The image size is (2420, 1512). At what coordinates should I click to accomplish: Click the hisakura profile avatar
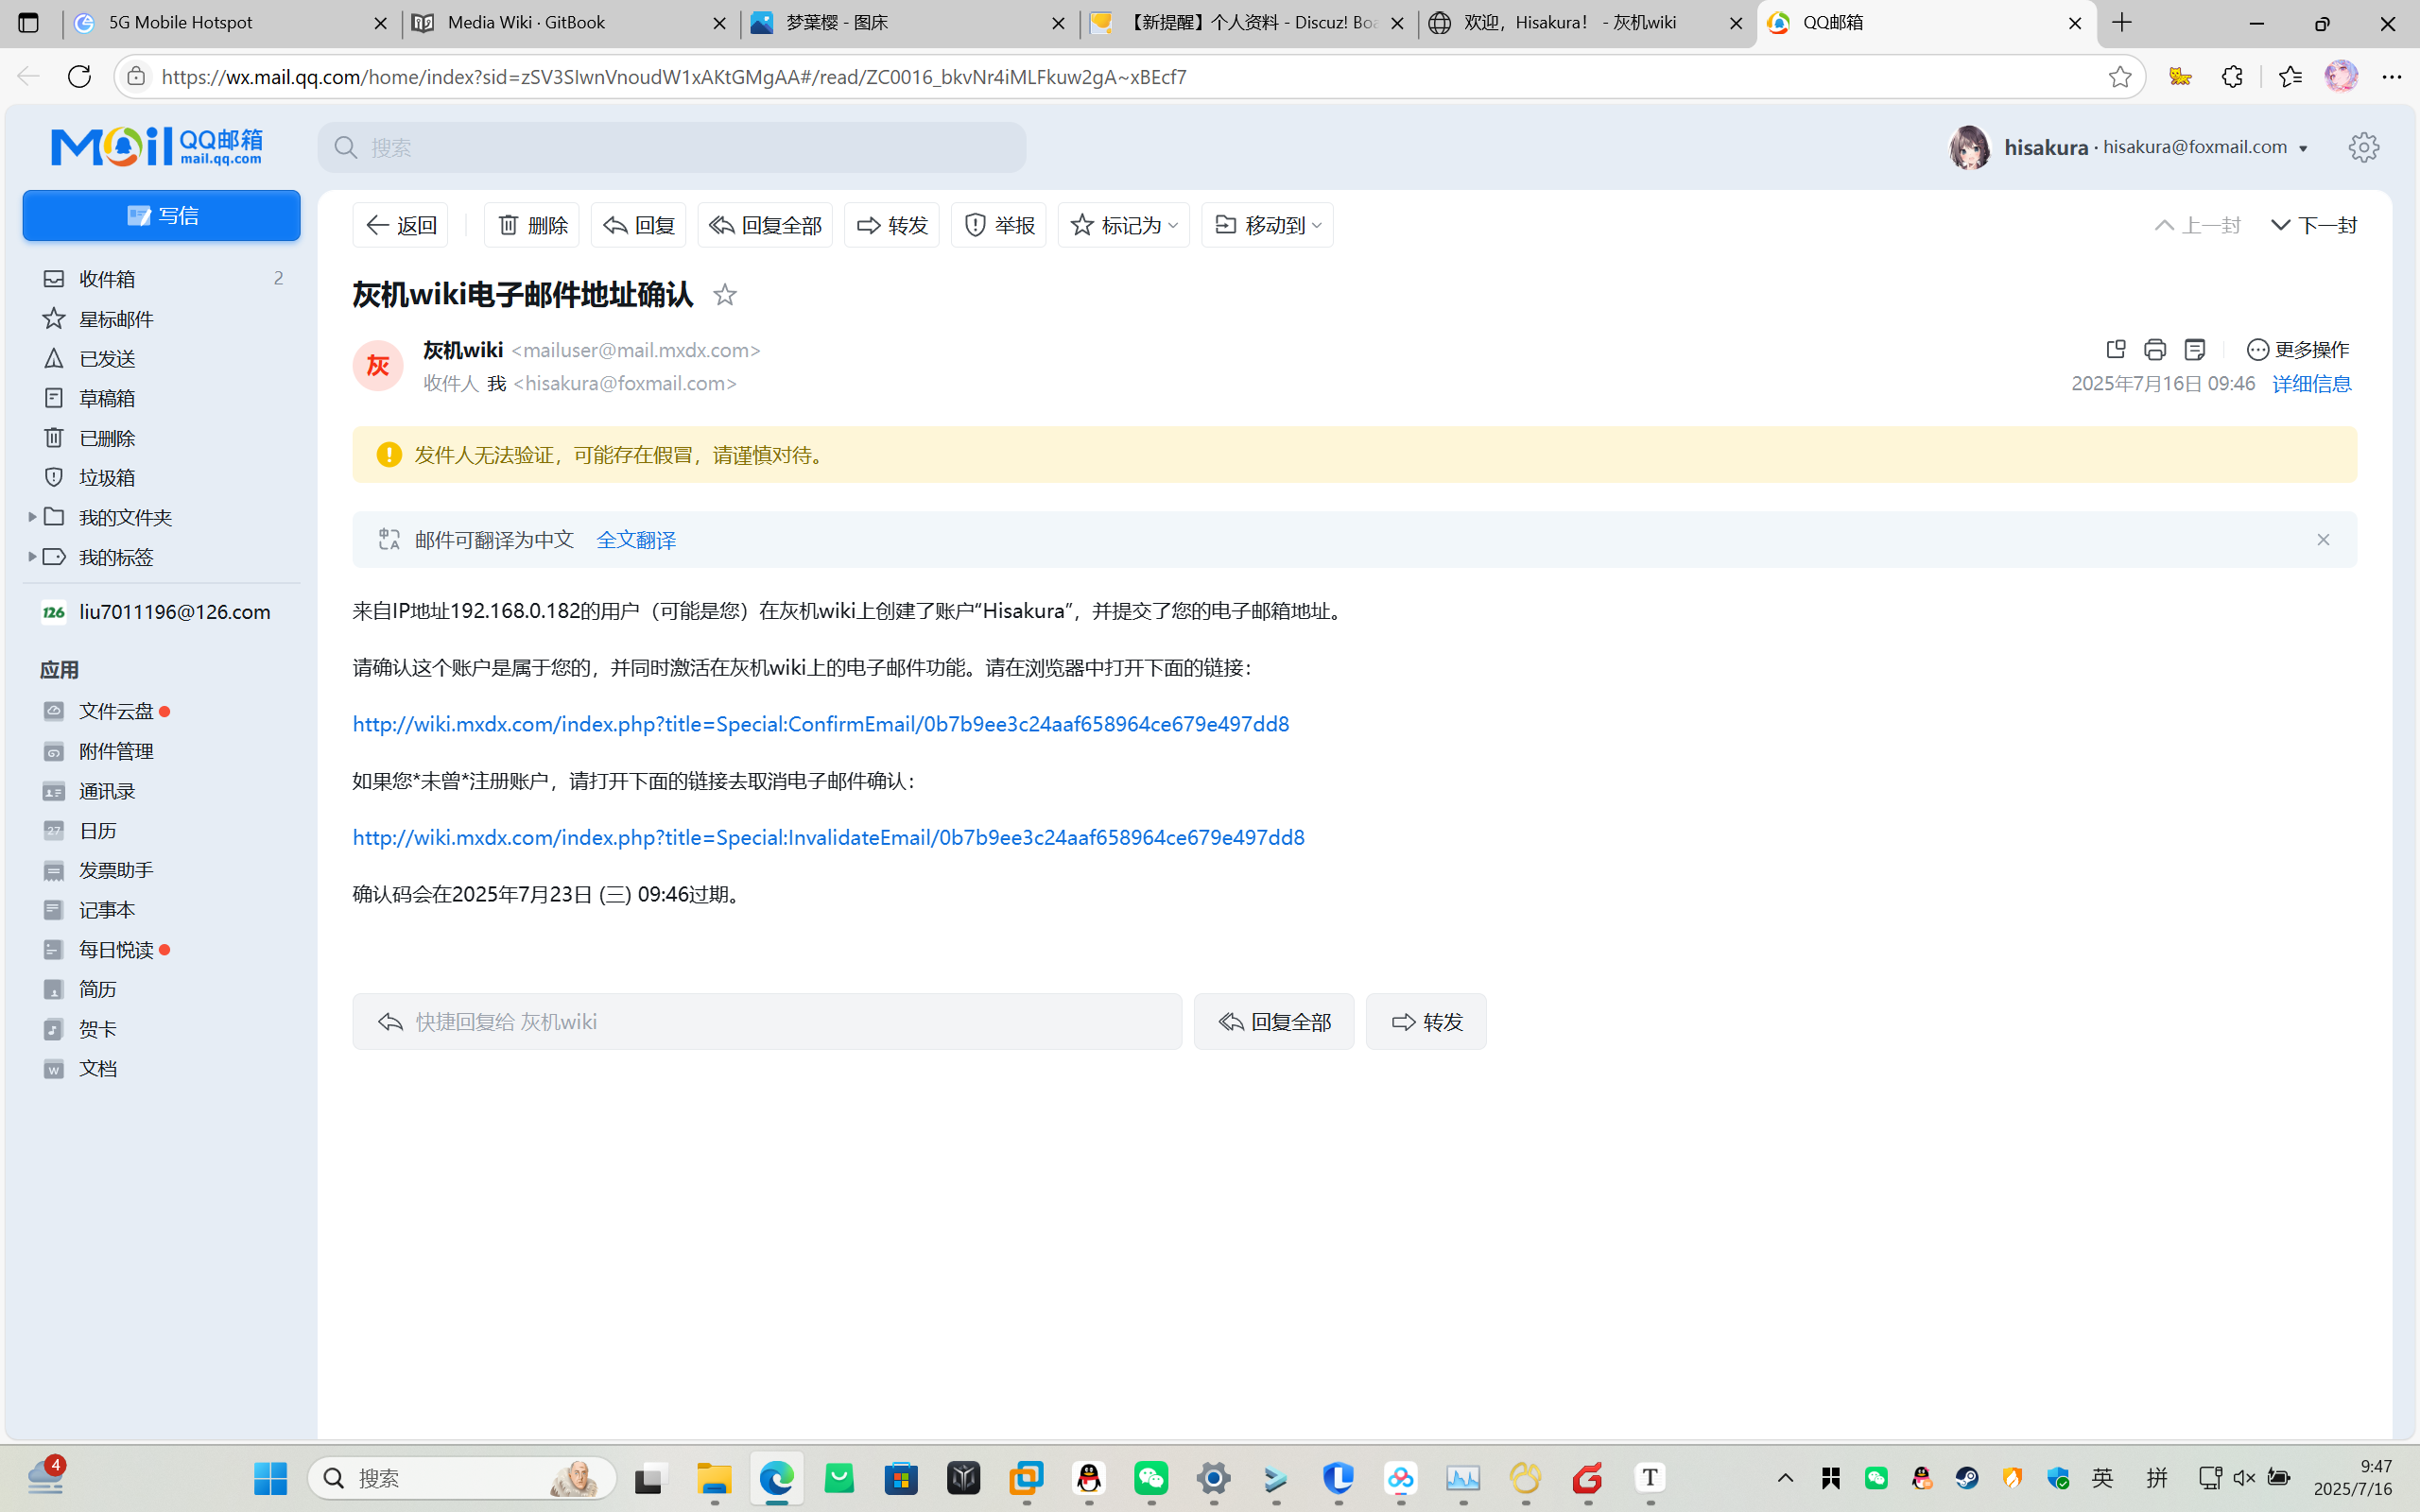1970,147
